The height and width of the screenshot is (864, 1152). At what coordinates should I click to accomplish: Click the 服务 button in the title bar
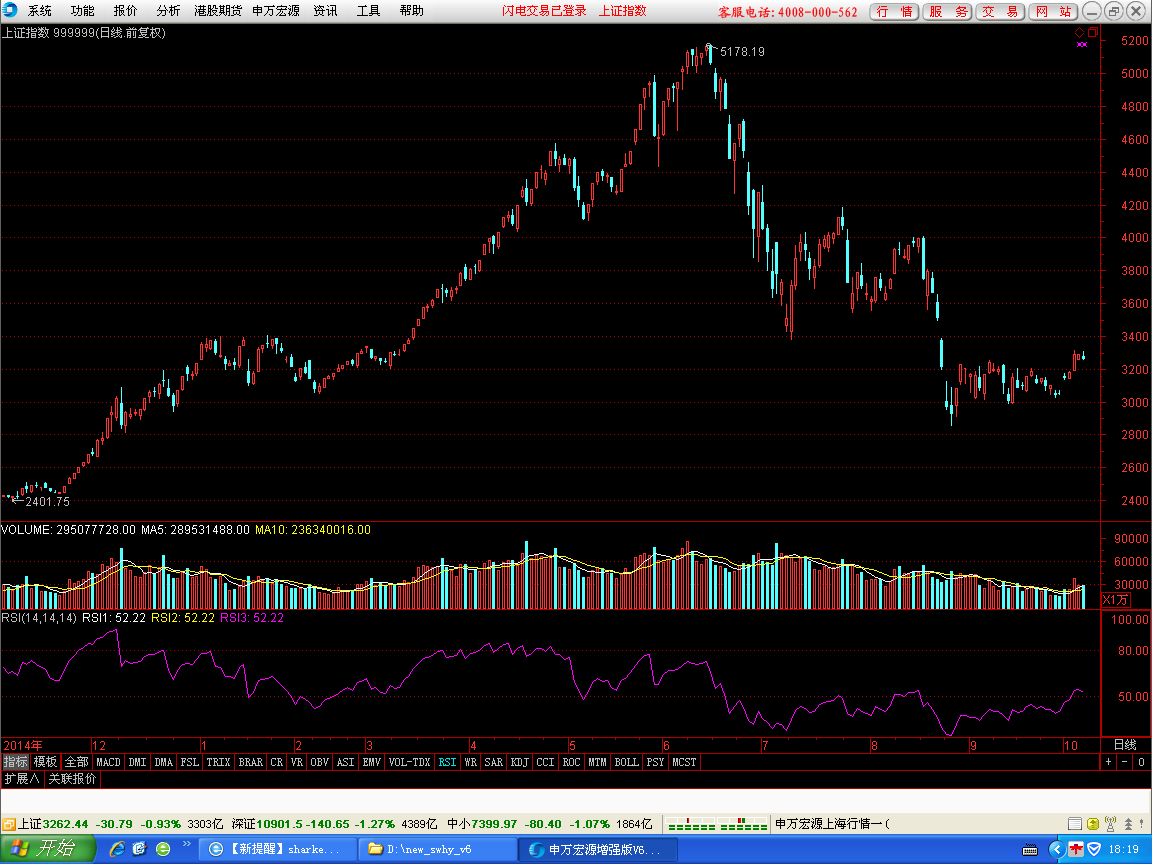point(947,11)
